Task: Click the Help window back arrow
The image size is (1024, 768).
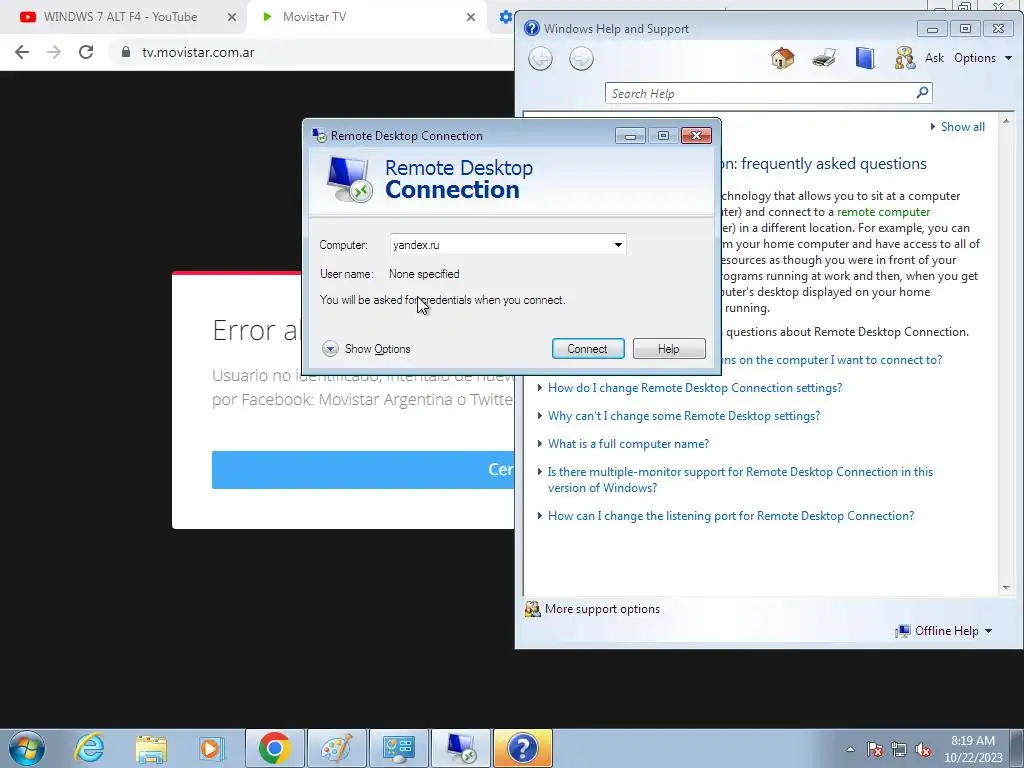Action: (540, 59)
